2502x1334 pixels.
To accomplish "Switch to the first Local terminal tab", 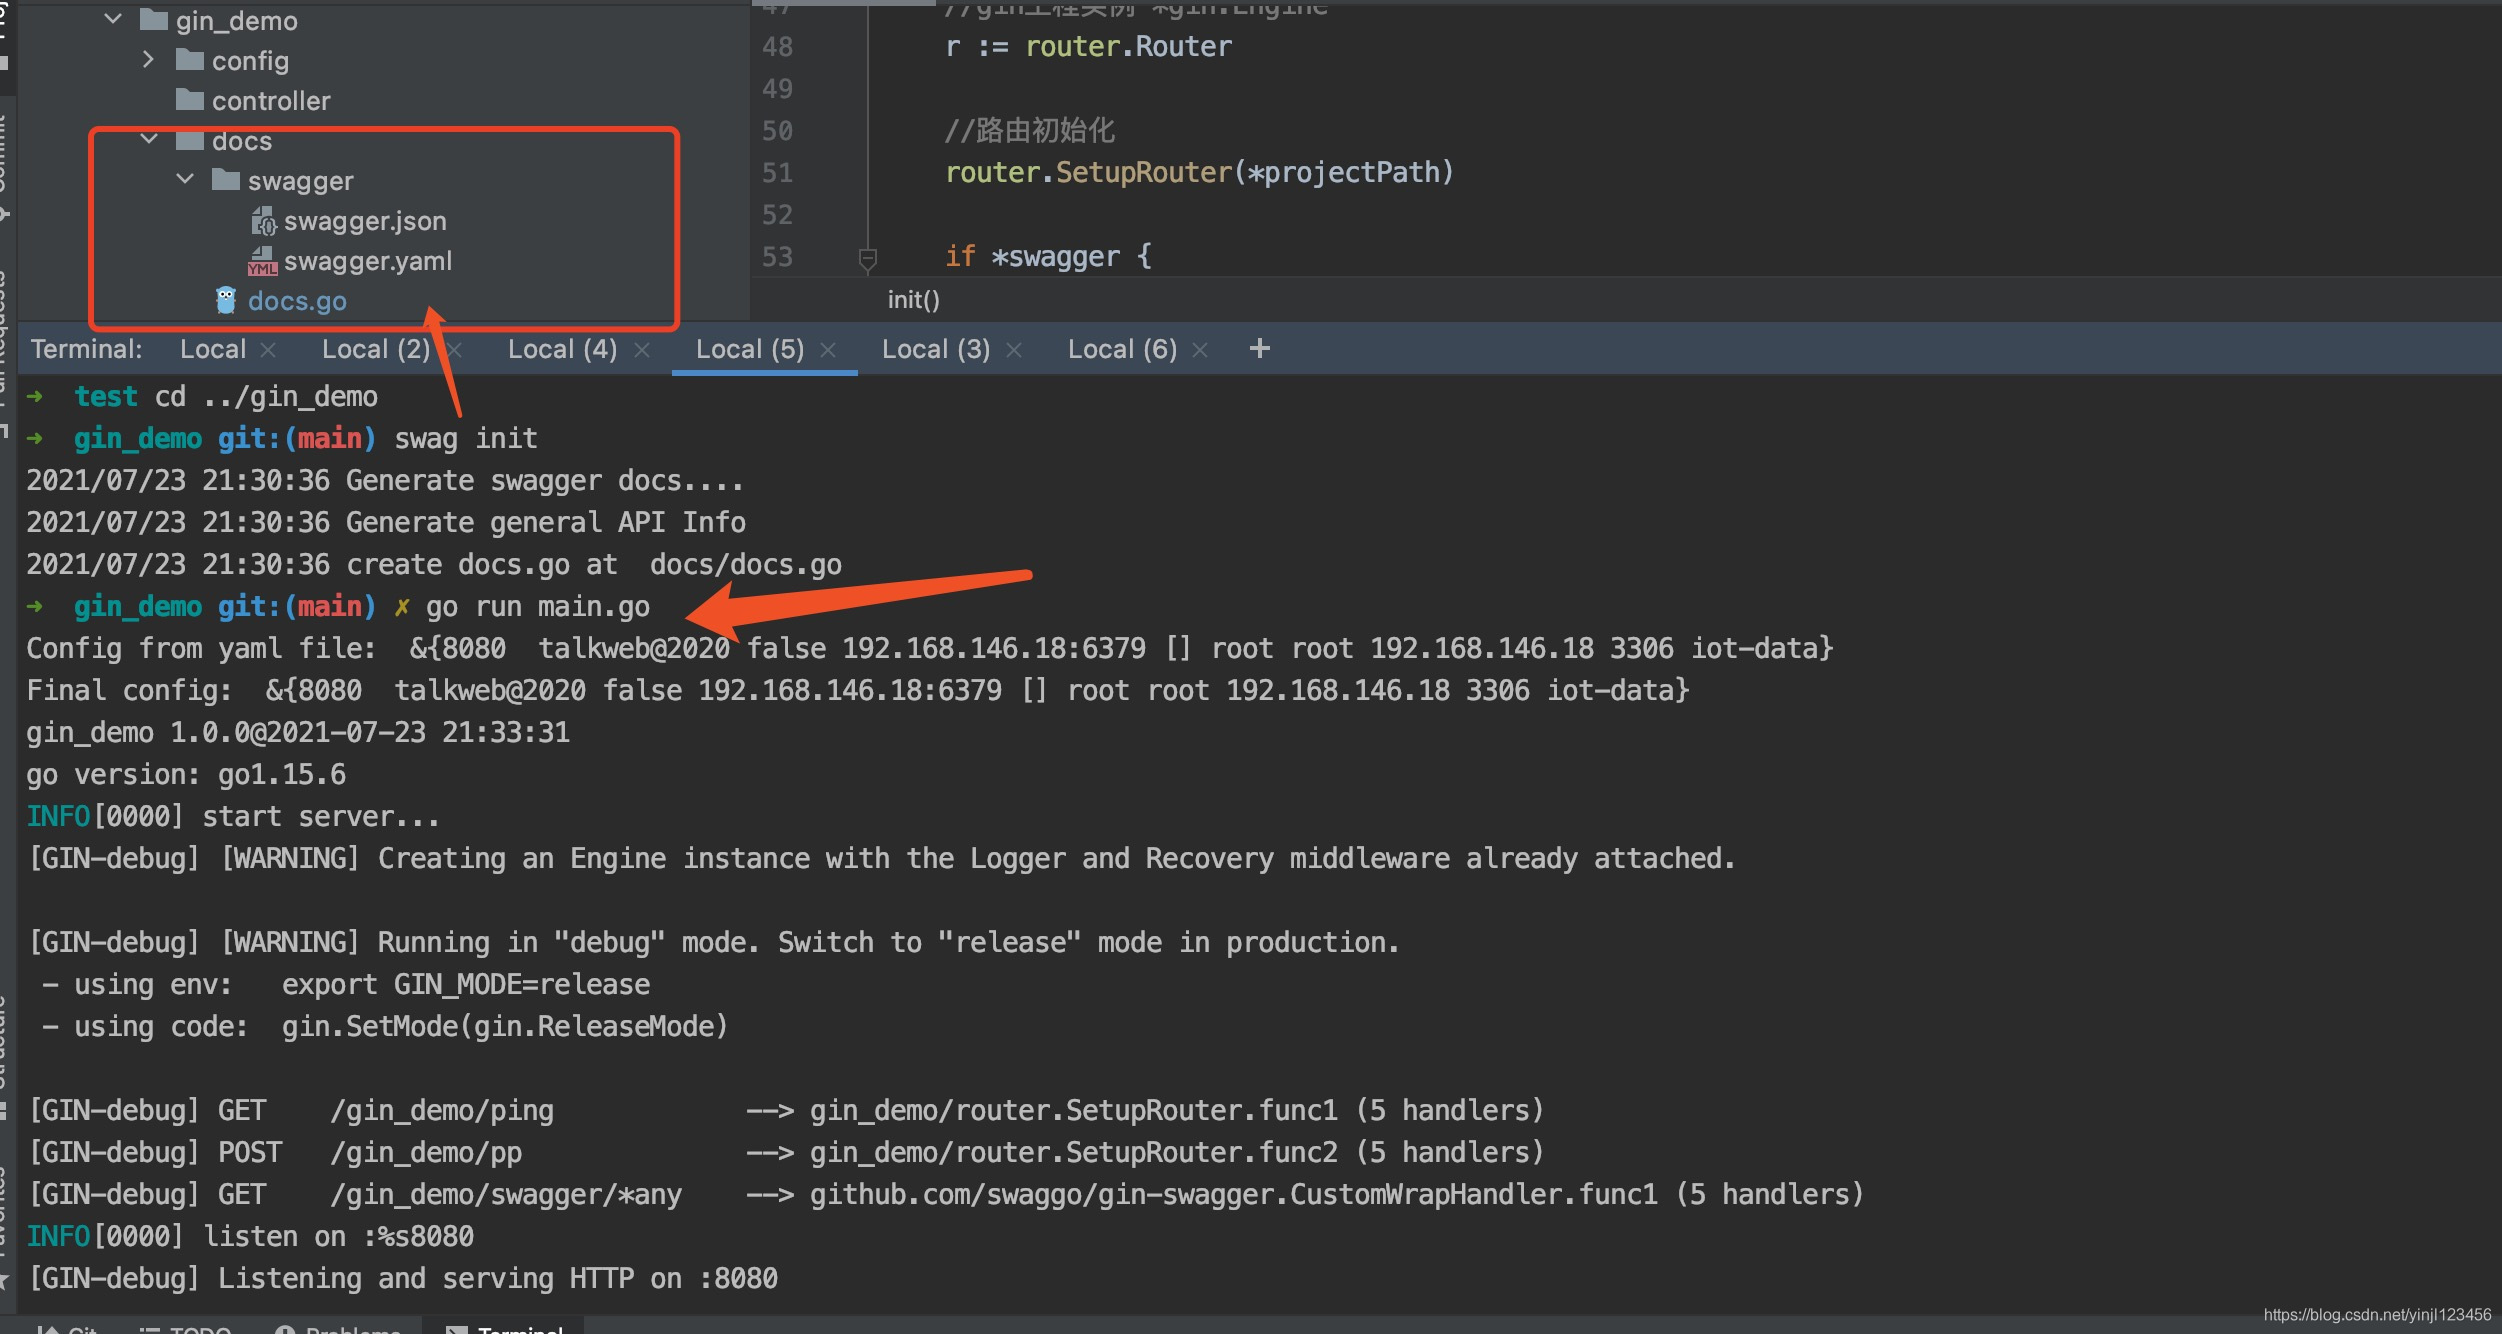I will coord(213,349).
